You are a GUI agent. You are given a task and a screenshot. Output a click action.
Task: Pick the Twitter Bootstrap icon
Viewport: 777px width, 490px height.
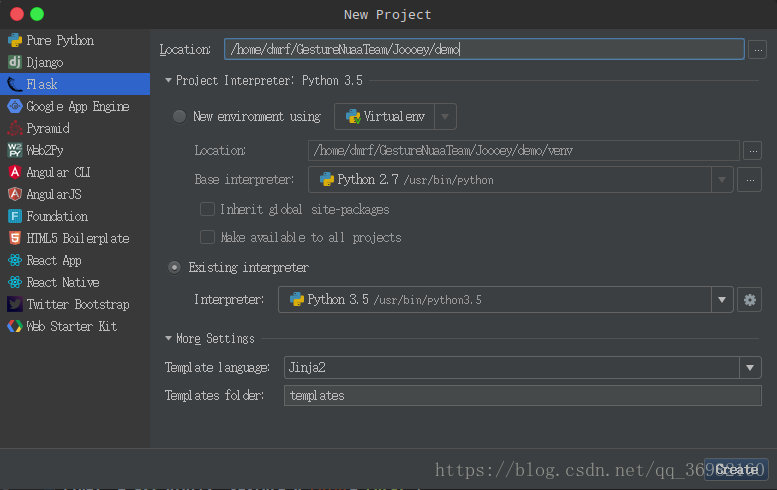15,304
